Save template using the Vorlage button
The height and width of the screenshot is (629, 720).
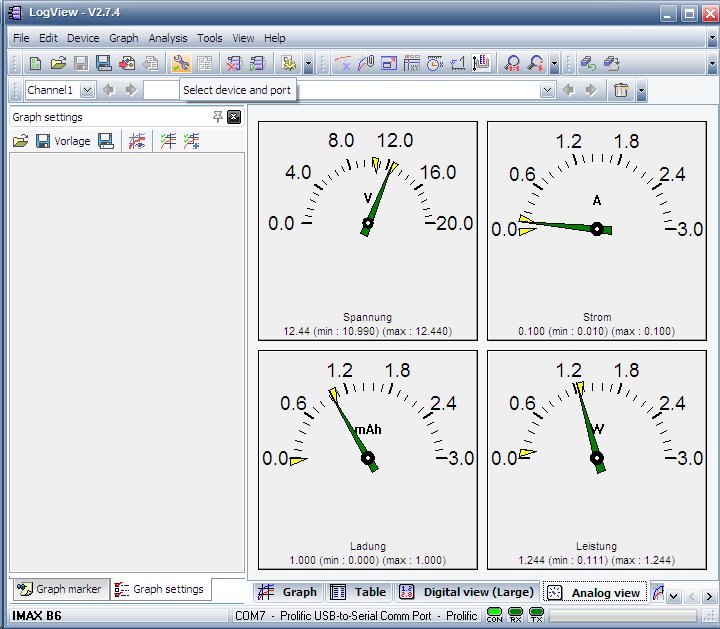coord(63,141)
